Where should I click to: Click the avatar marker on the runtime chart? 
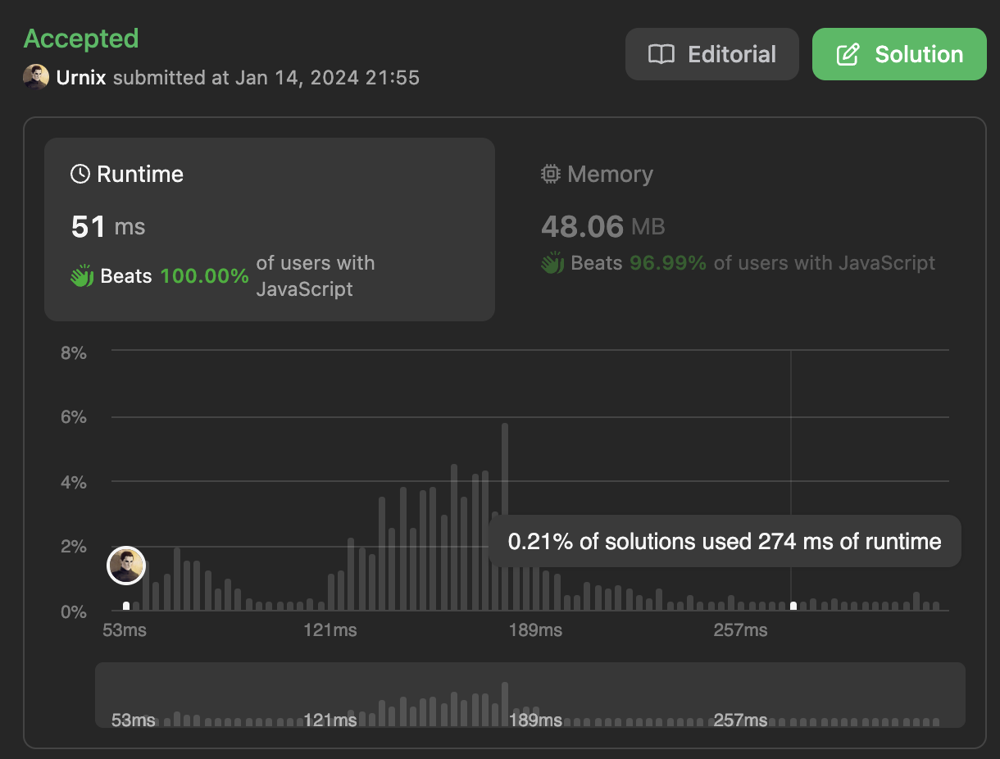[x=125, y=565]
